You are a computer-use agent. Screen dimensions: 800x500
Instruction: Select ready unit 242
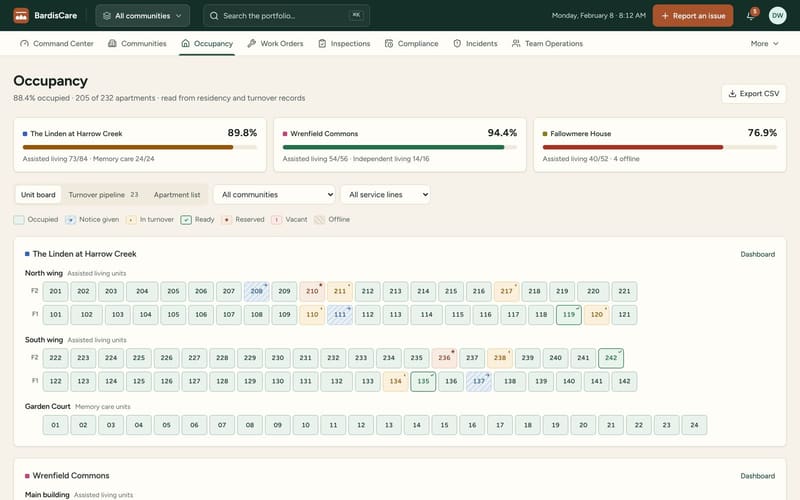[x=611, y=358]
